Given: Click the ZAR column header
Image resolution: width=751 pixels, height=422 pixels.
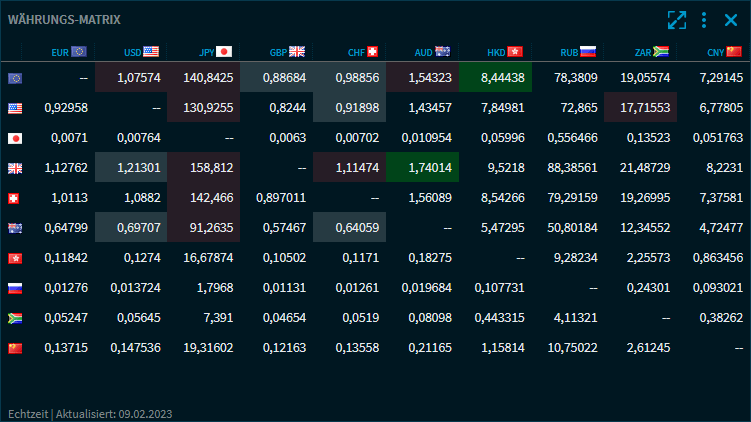Looking at the screenshot, I should (651, 52).
